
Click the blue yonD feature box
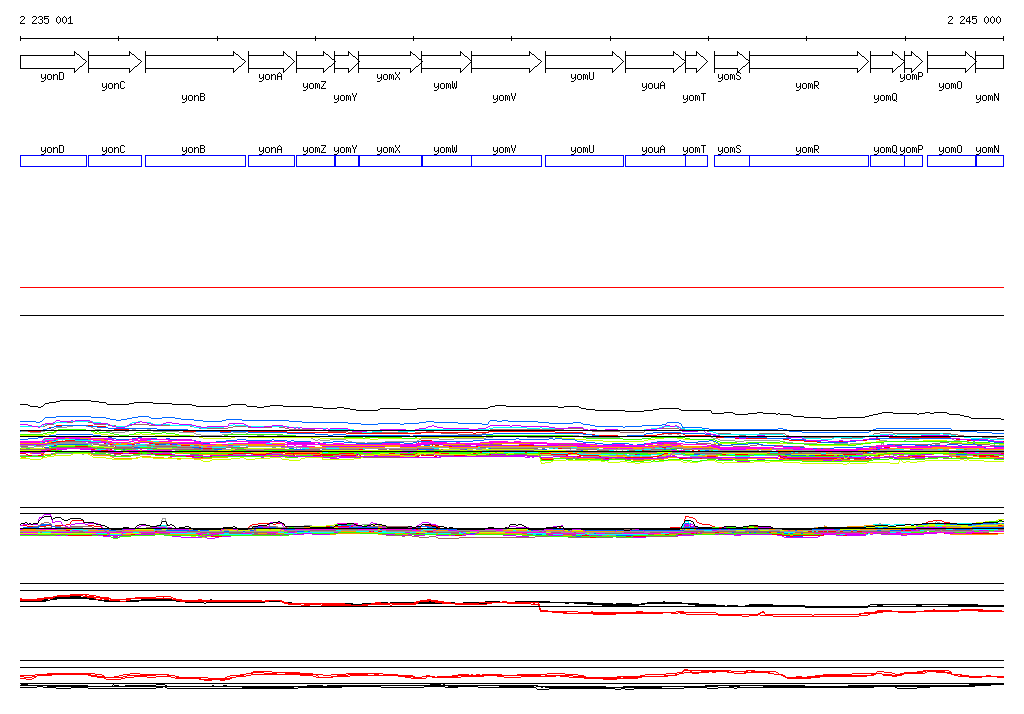point(54,161)
